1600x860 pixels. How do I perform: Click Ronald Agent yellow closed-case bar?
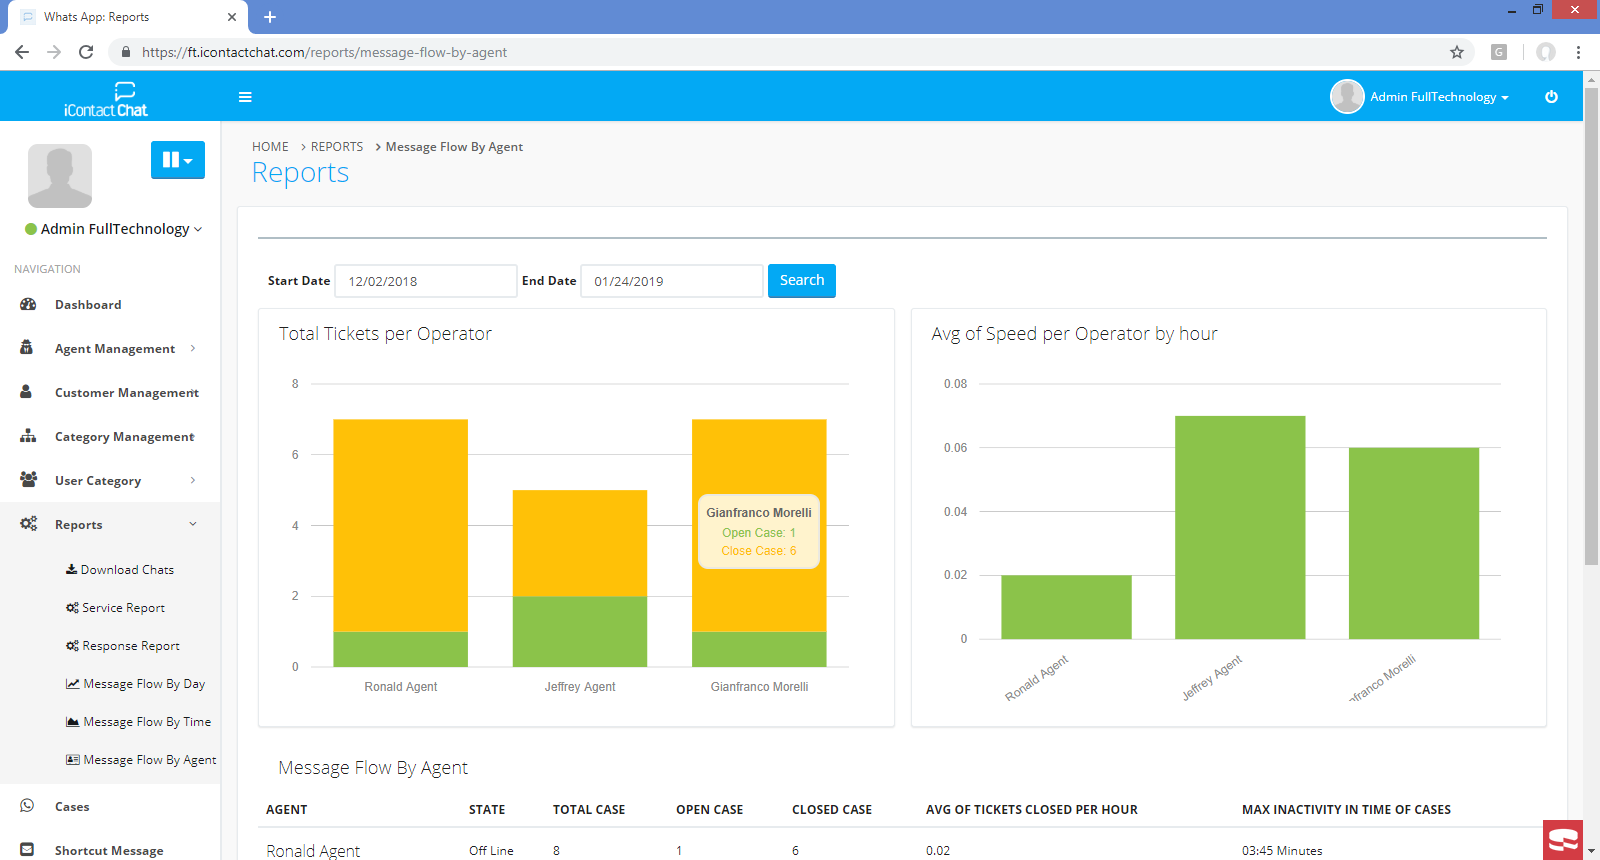pos(401,525)
